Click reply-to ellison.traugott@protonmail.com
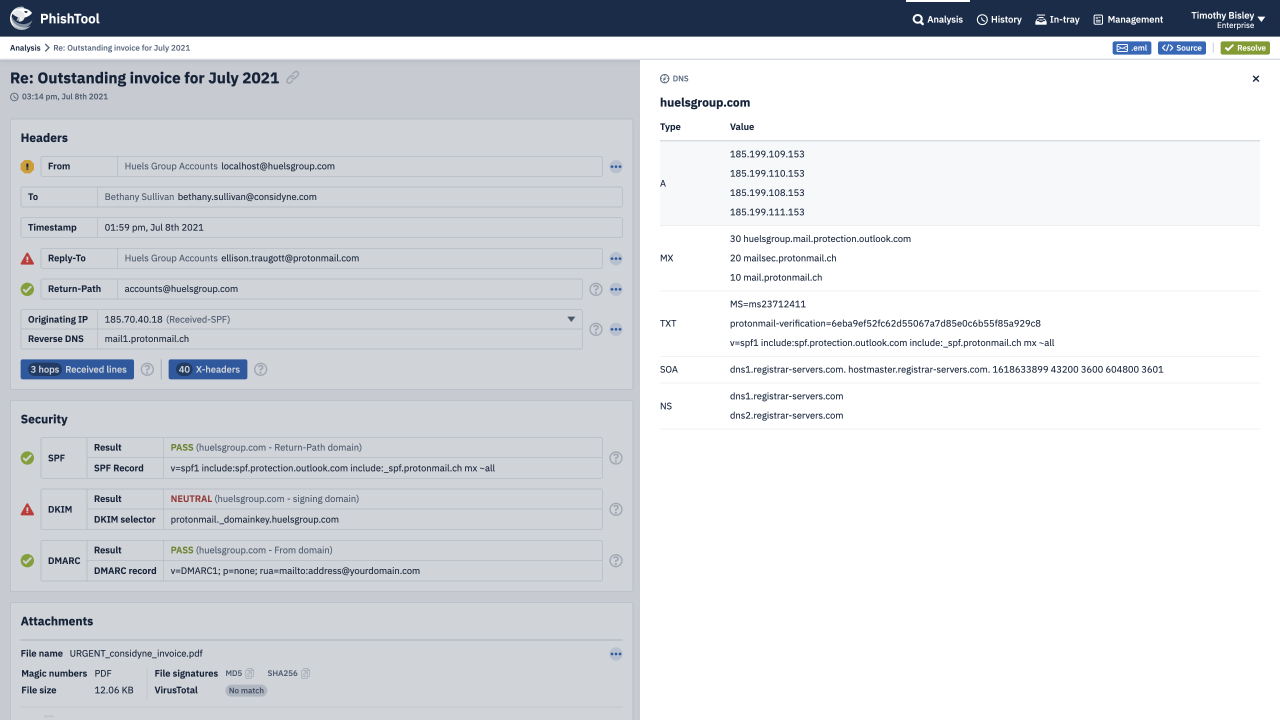This screenshot has height=720, width=1280. point(290,258)
